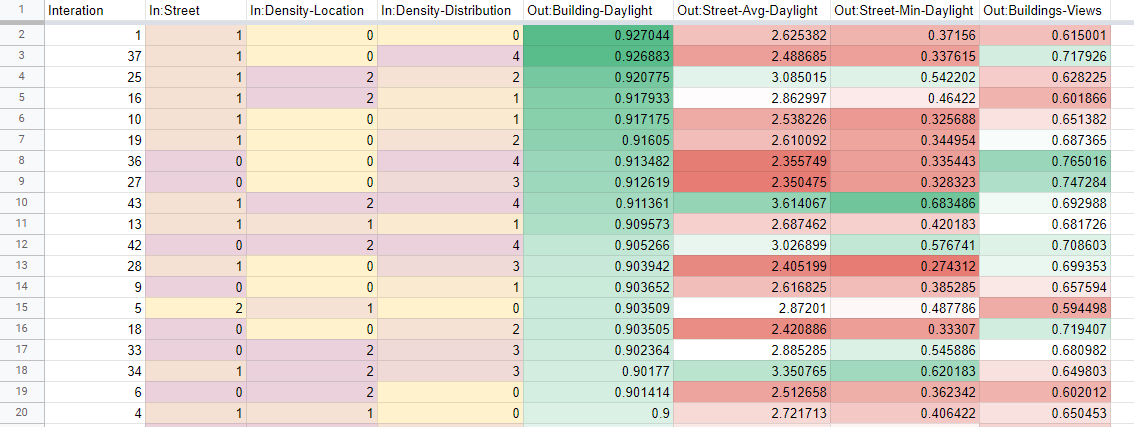Select cell containing 2.625382
The height and width of the screenshot is (427, 1134).
tap(751, 35)
